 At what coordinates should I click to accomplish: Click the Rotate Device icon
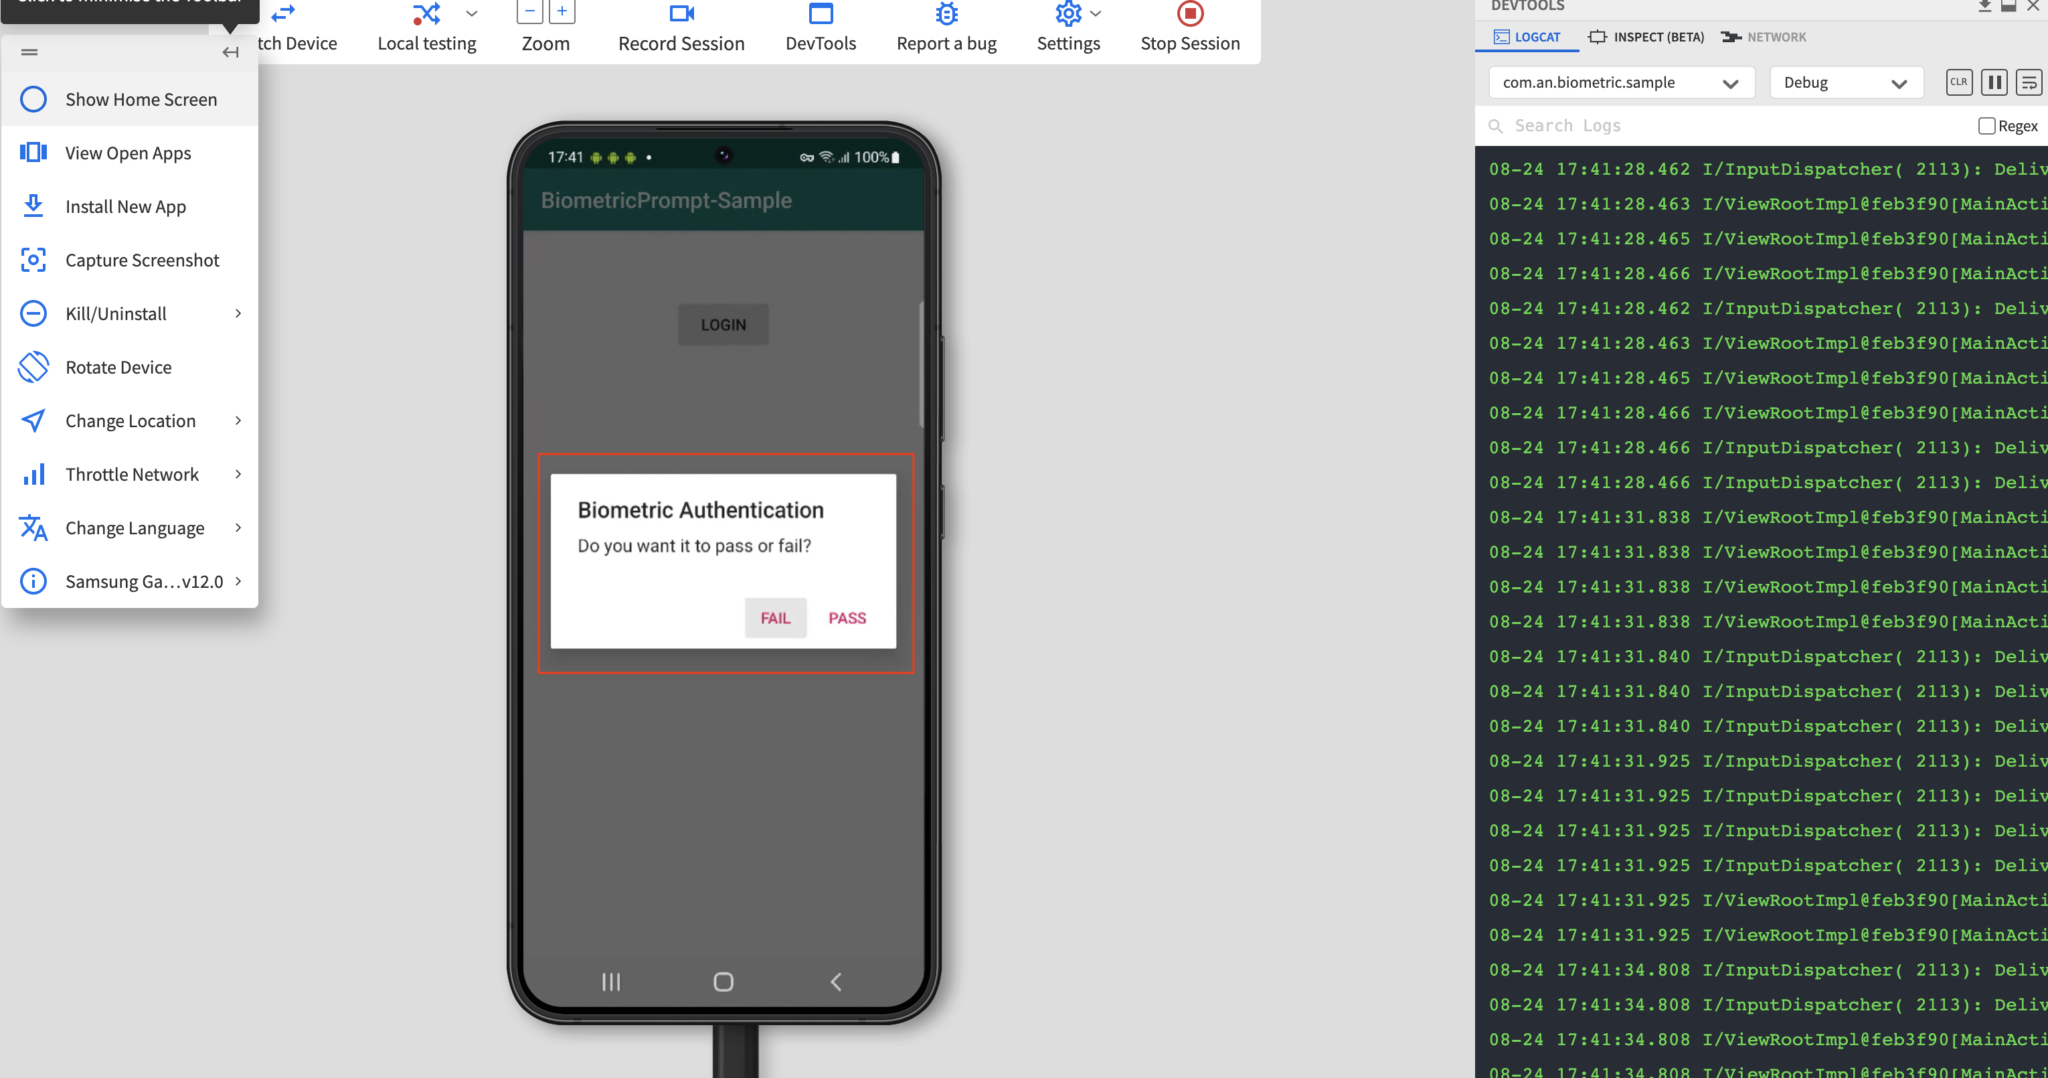pos(33,367)
